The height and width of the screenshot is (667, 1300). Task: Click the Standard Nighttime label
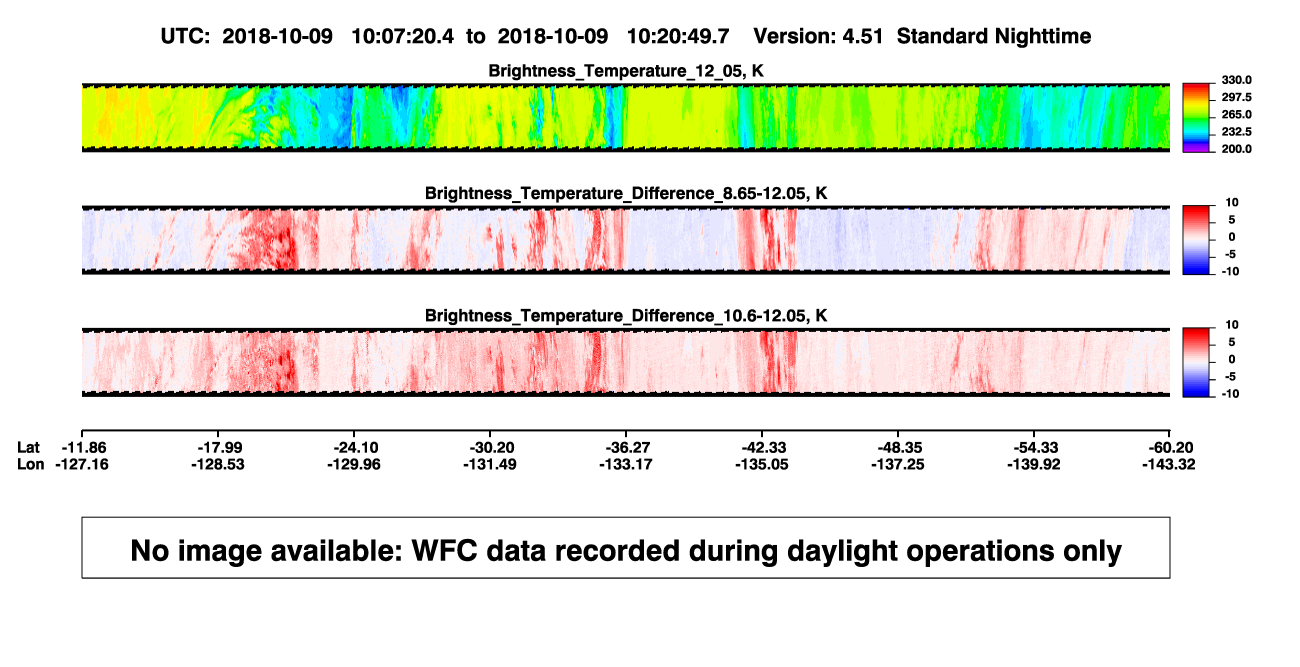click(994, 36)
